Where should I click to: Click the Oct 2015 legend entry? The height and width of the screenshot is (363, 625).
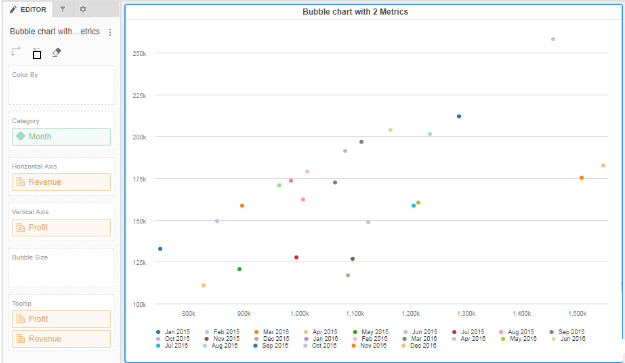coord(173,339)
